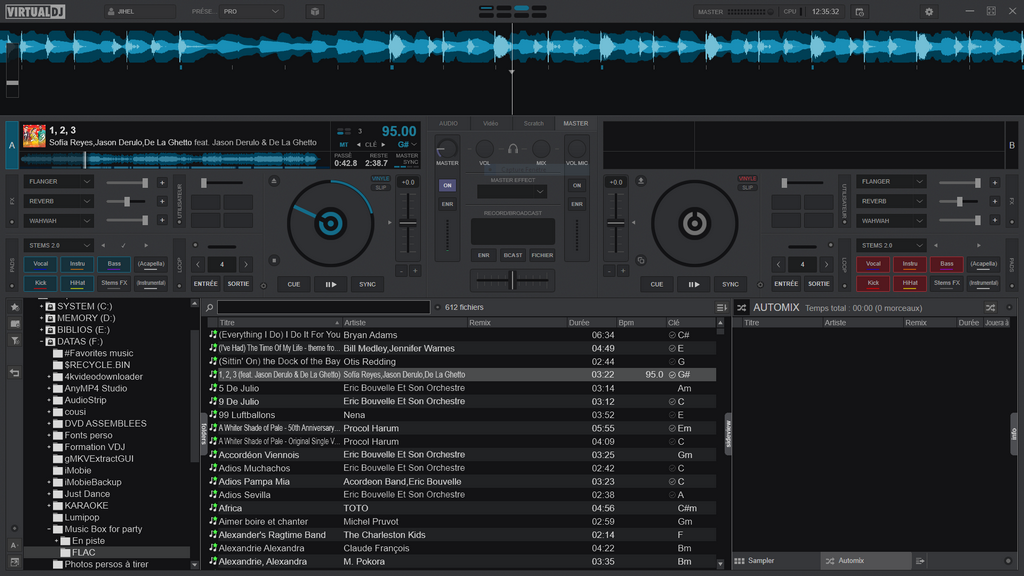Toggle master tempo MT on deck A
The image size is (1024, 576).
pyautogui.click(x=344, y=145)
